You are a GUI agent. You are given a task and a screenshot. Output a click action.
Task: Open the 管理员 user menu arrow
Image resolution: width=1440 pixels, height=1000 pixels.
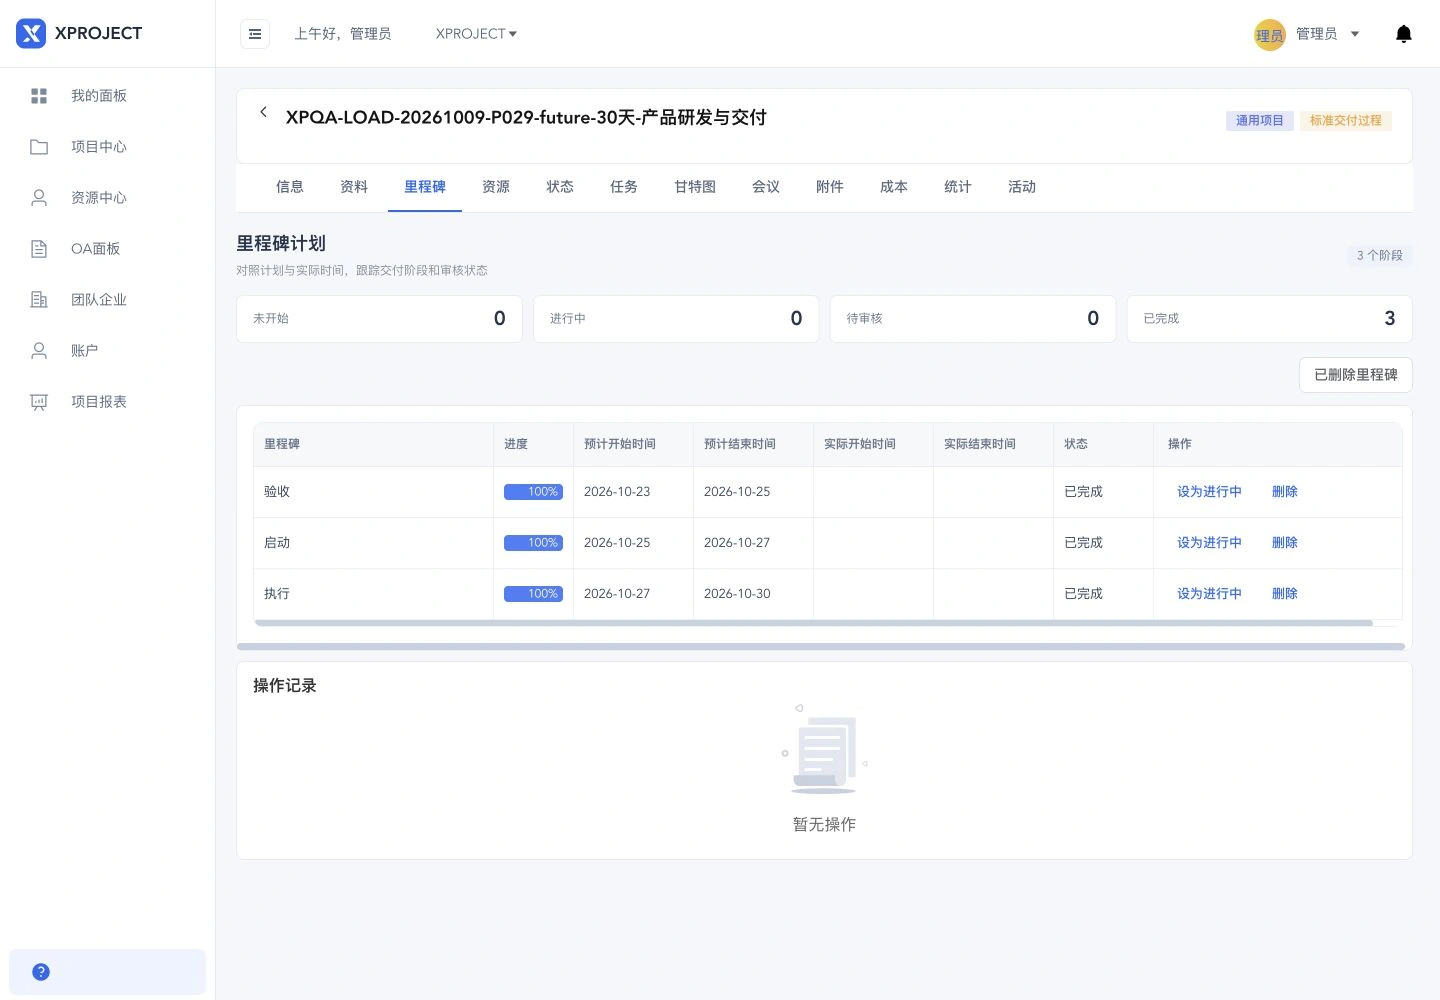(1355, 34)
